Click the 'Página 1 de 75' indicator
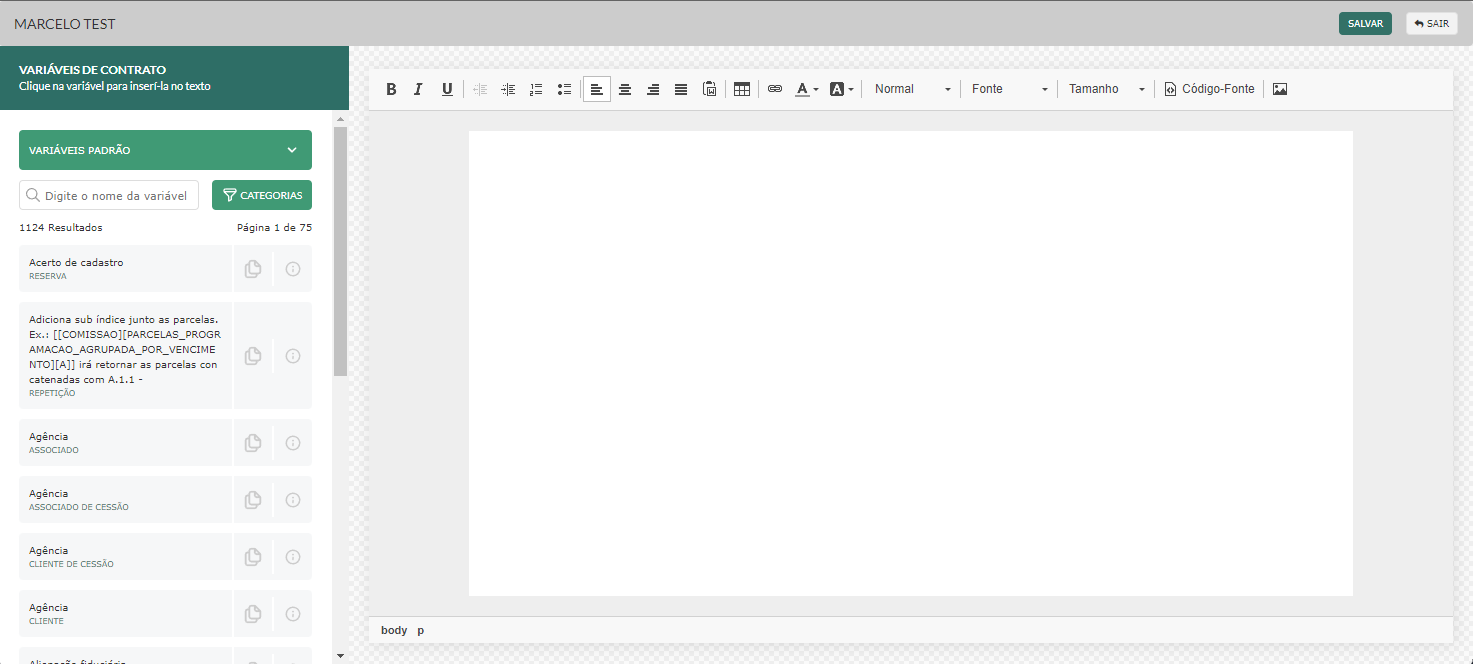 coord(274,228)
